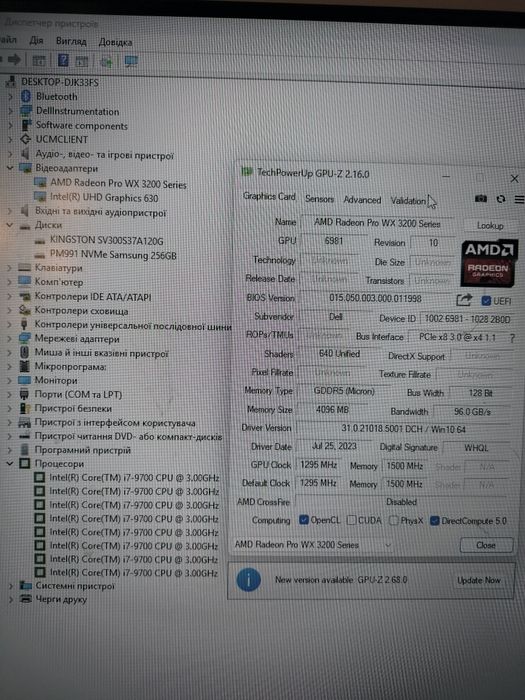Select Мікропрограма: item
525x700 pixels.
click(71, 367)
